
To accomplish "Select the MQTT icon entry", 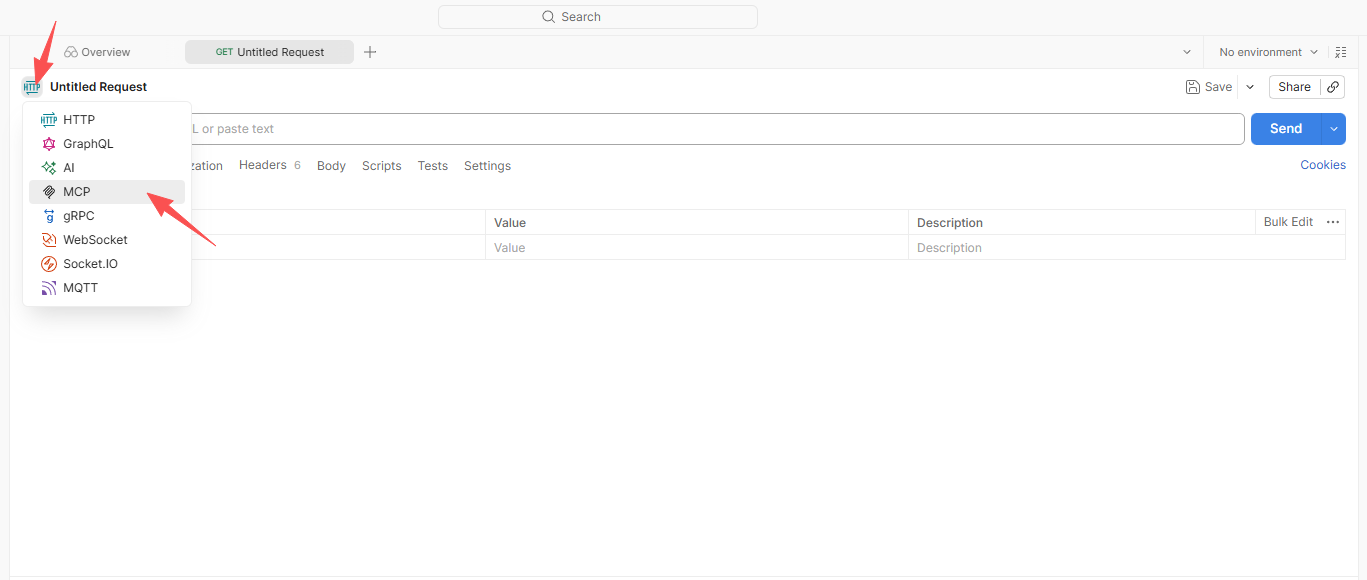I will (x=49, y=288).
